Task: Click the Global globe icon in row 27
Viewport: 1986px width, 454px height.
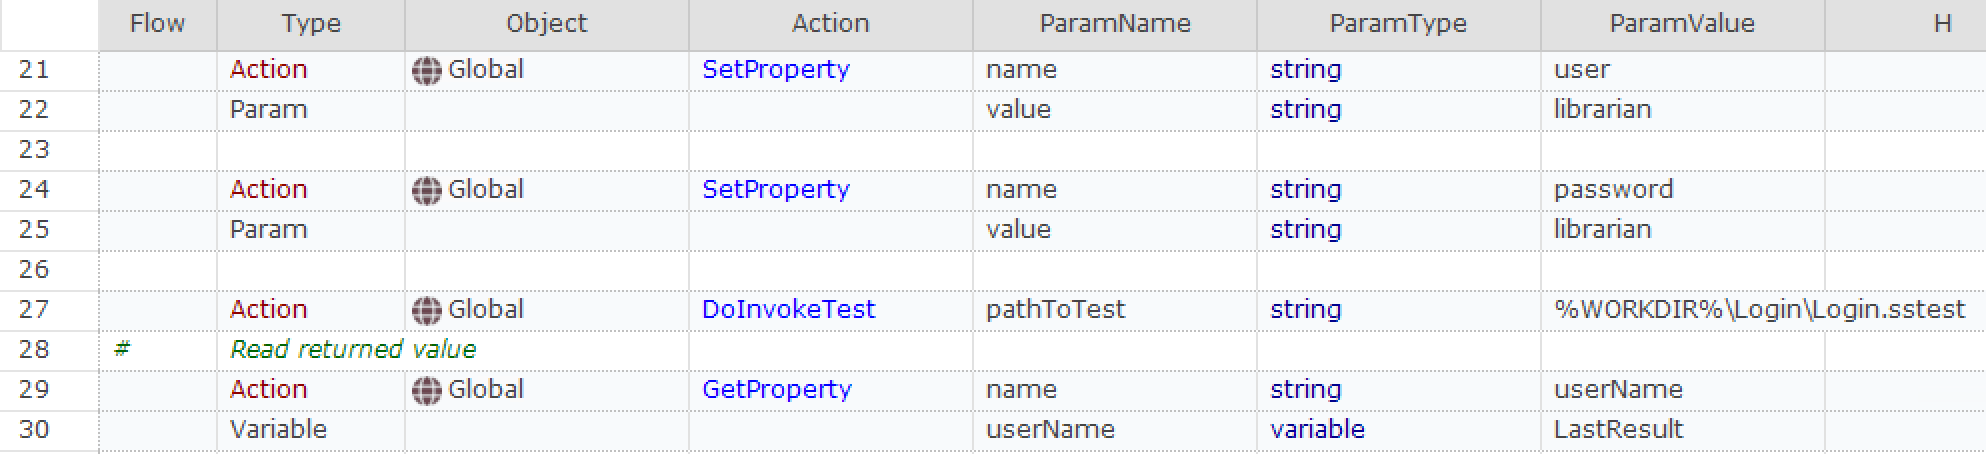Action: 426,311
